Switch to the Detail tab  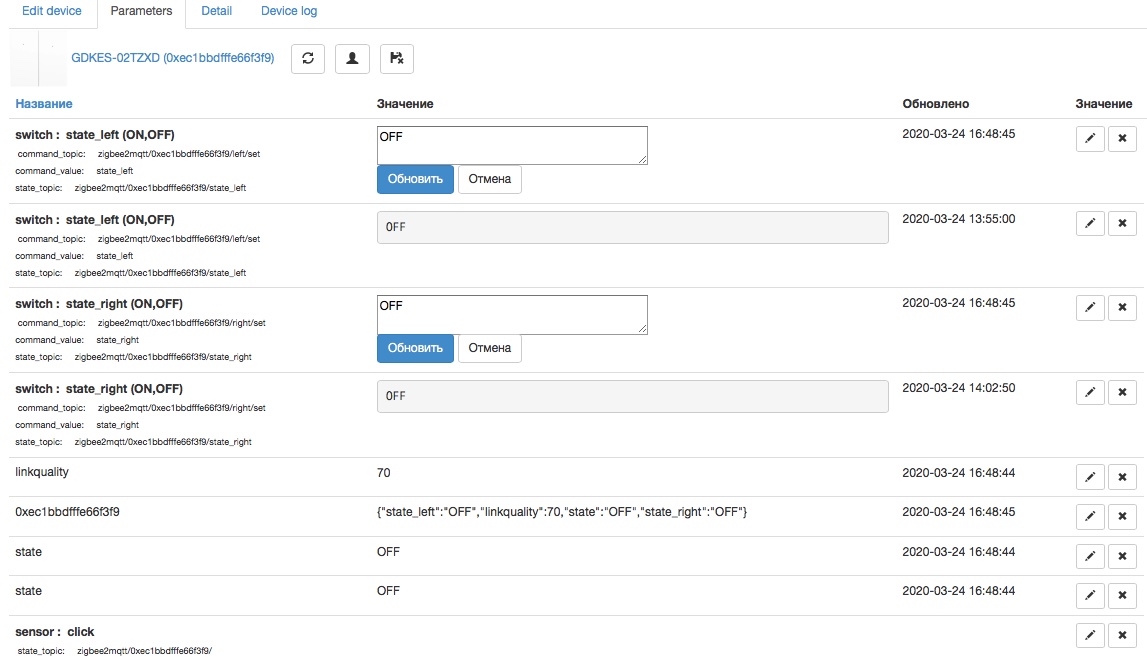217,11
